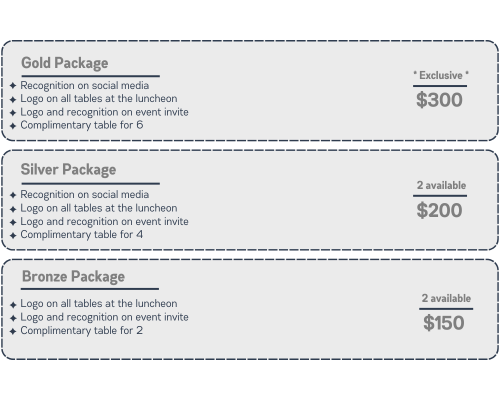
Task: Click Bronze's 2 available label
Action: [446, 298]
